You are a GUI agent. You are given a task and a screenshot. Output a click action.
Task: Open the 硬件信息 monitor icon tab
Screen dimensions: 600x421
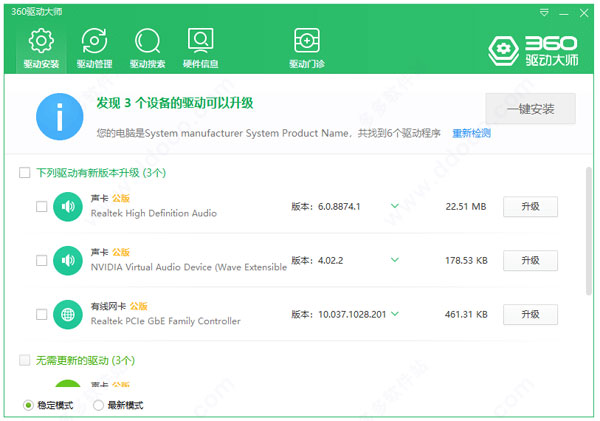click(x=201, y=48)
